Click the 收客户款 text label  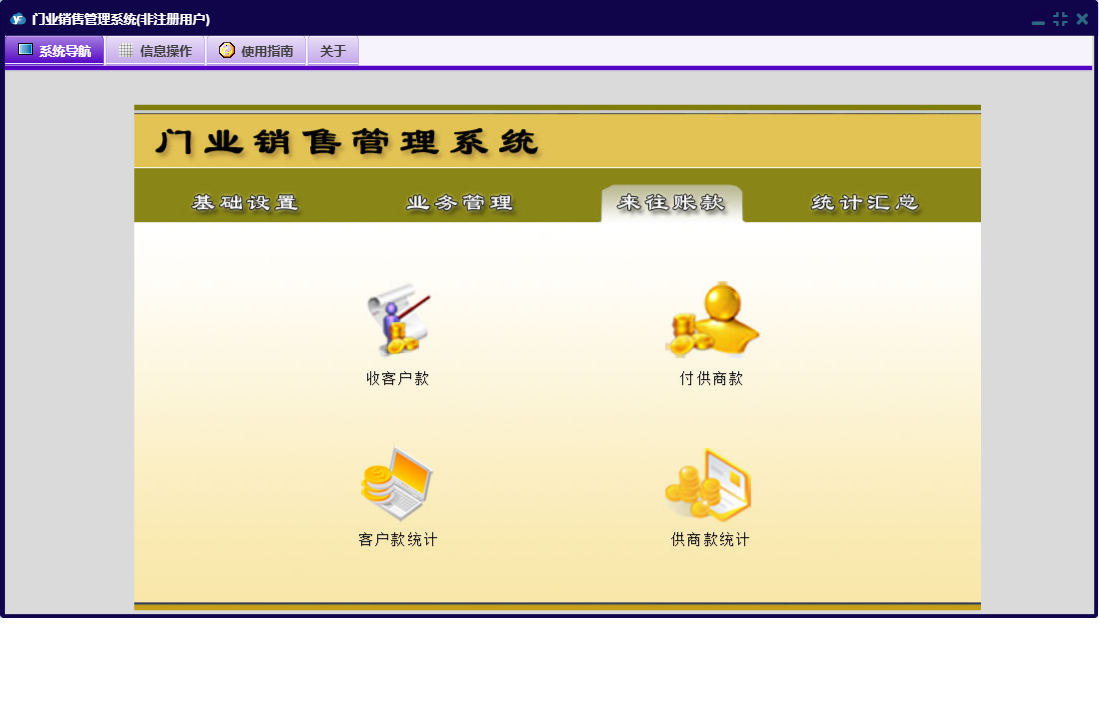pos(398,379)
